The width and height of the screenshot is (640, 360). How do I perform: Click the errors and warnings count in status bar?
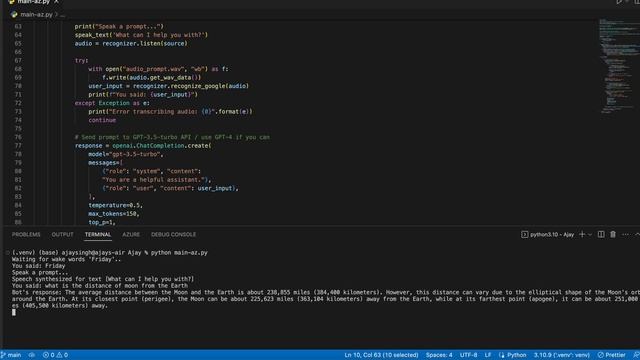tap(56, 355)
